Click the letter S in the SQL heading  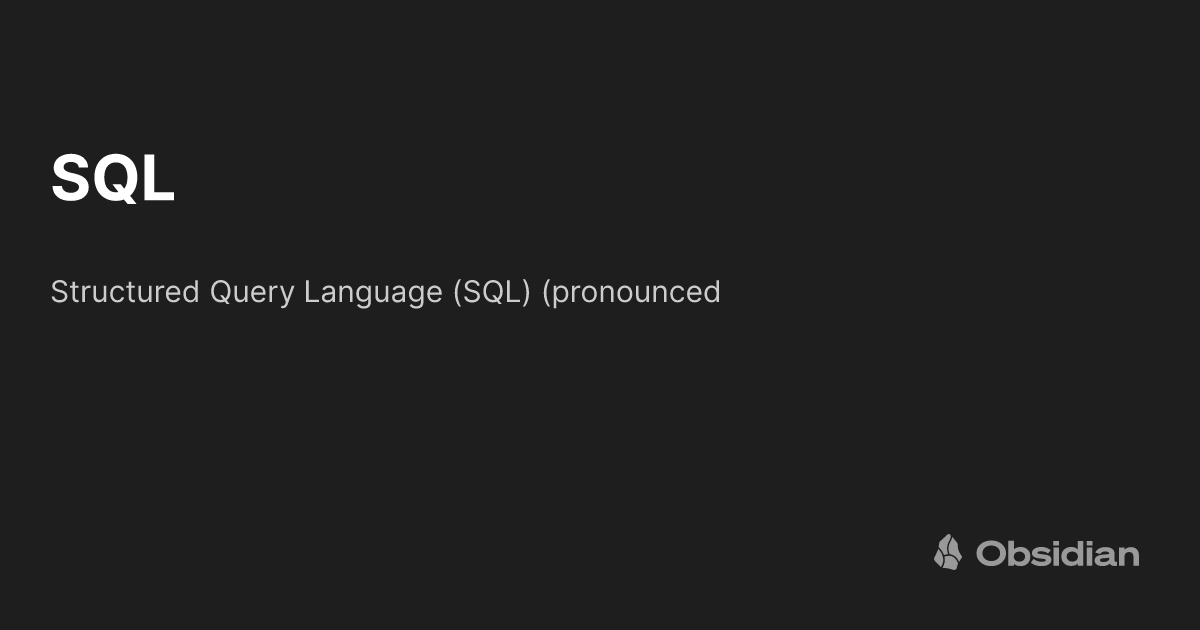(70, 179)
